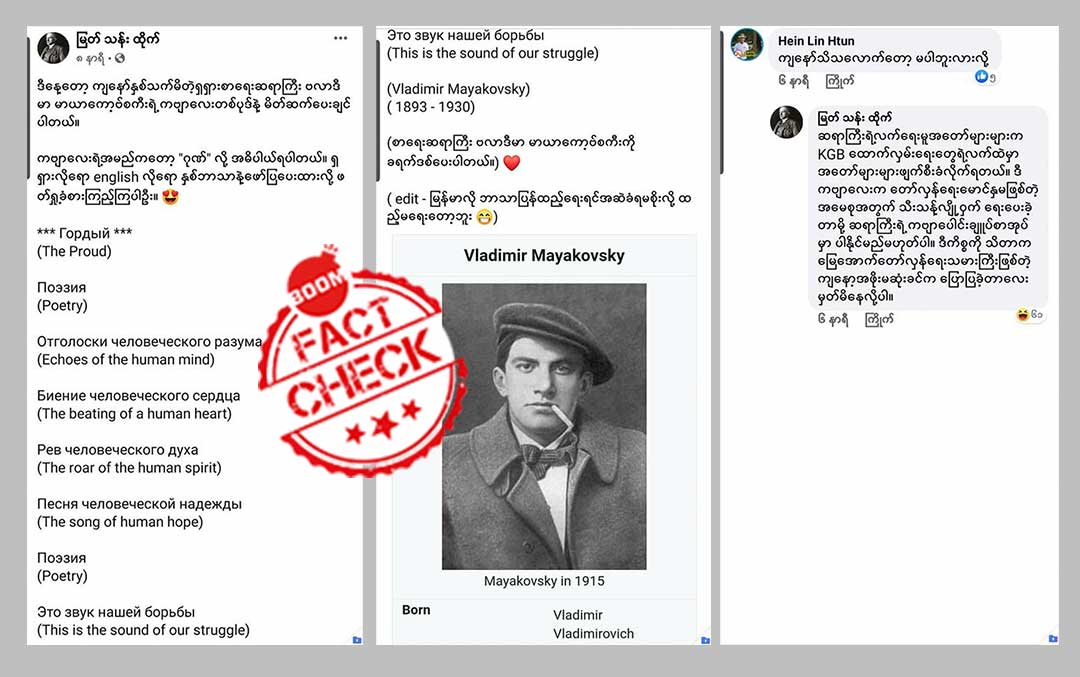This screenshot has height=677, width=1080.
Task: Click the timestamp under Hein Lin Htun's comment
Action: pos(793,81)
